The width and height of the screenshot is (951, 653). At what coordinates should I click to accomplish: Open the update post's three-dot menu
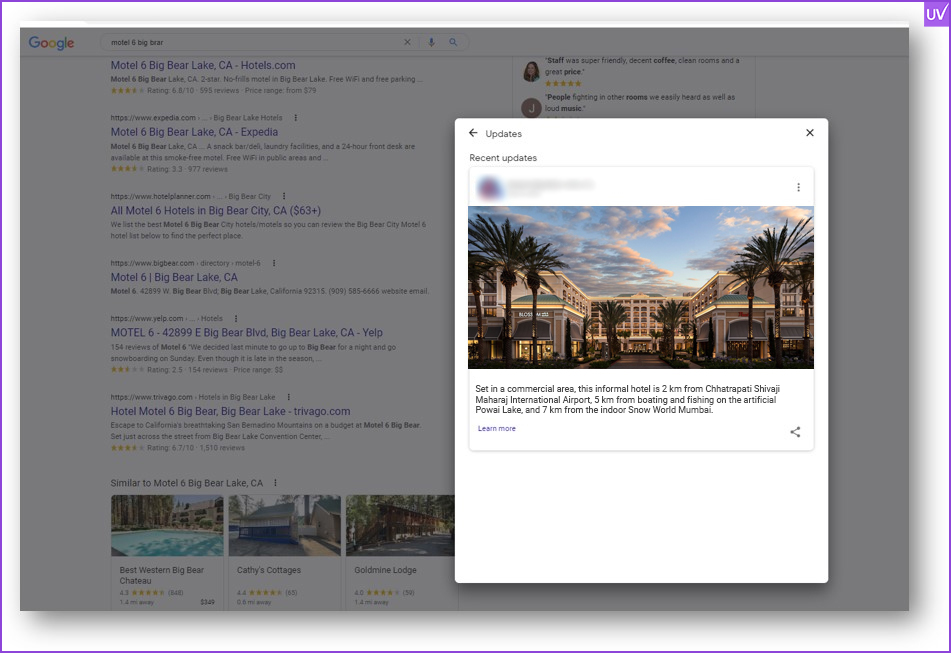click(798, 187)
